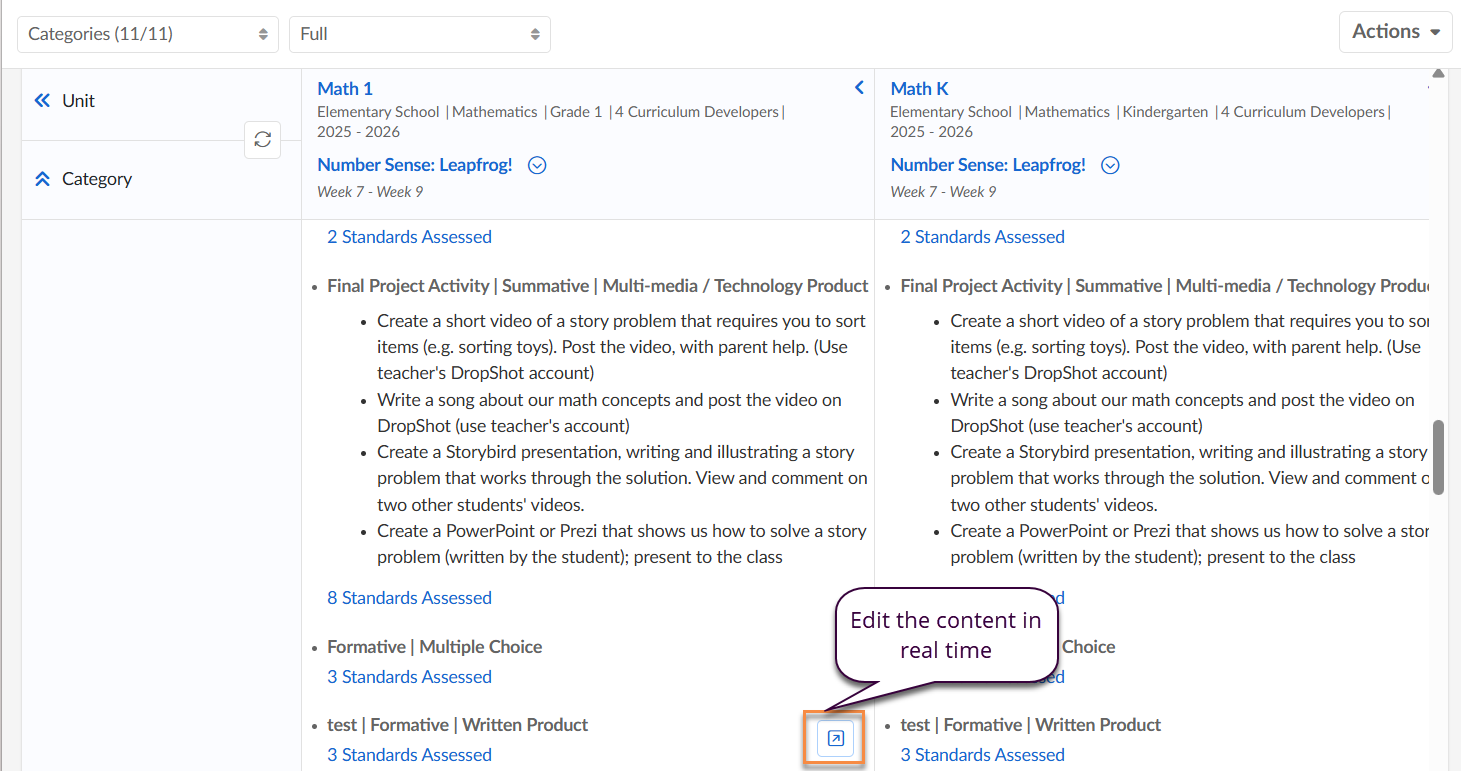This screenshot has width=1461, height=771.
Task: Collapse the Math 1 column arrow
Action: pyautogui.click(x=859, y=88)
